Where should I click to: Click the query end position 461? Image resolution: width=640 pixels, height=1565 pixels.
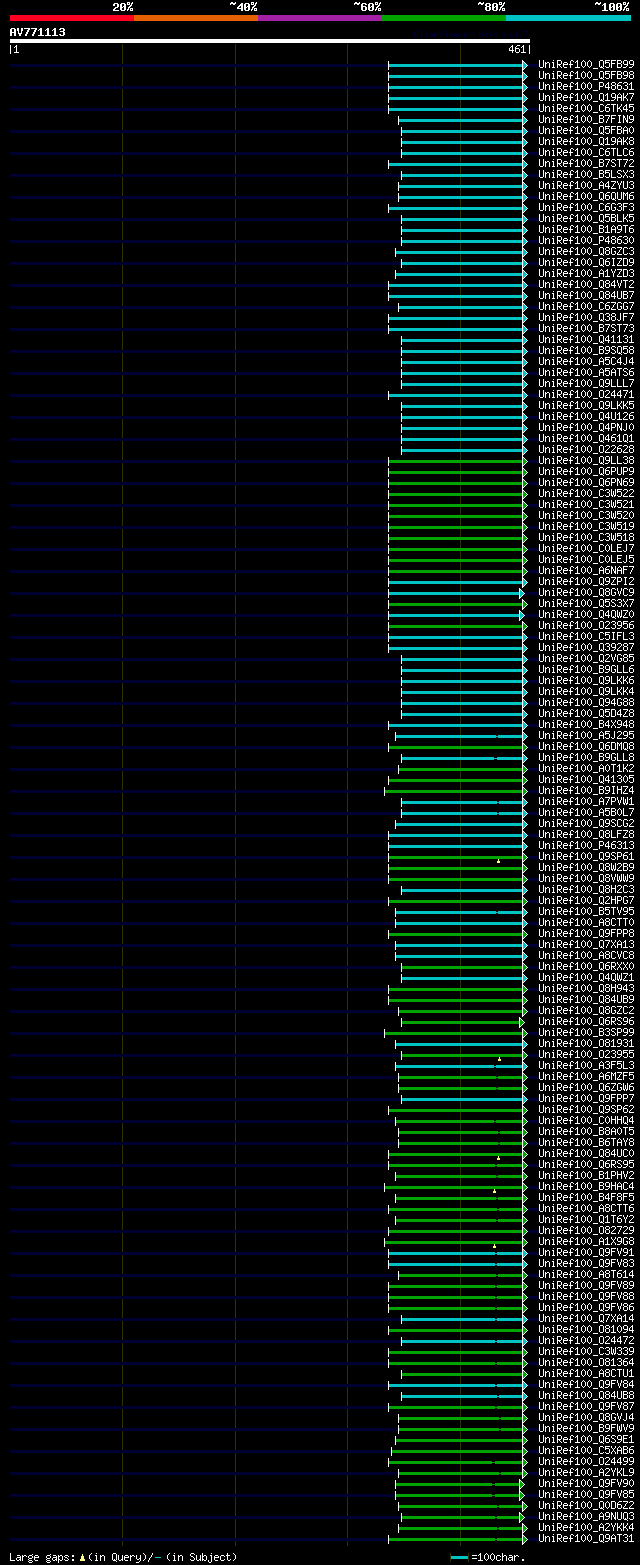pyautogui.click(x=517, y=49)
